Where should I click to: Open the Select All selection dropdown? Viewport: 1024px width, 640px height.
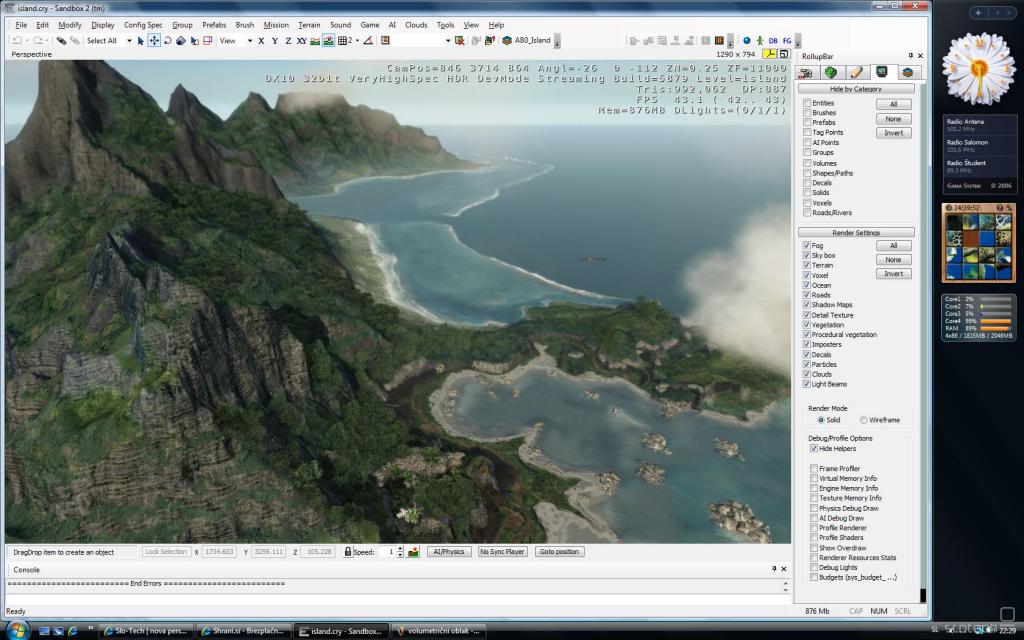click(x=129, y=40)
